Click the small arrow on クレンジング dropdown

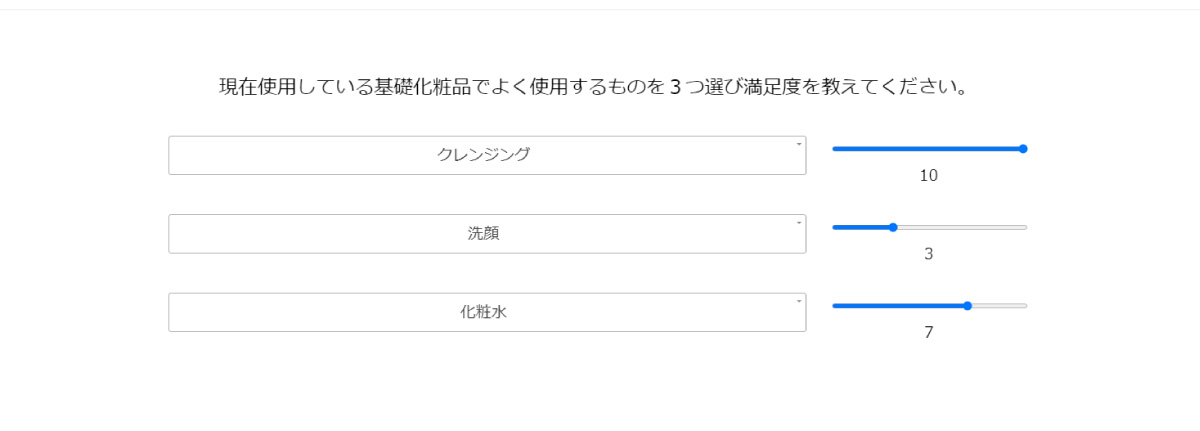[x=799, y=144]
